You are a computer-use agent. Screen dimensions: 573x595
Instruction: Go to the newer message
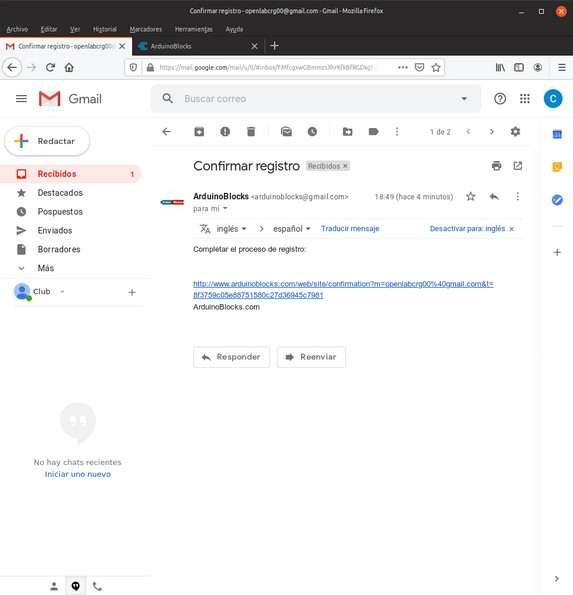pyautogui.click(x=468, y=132)
